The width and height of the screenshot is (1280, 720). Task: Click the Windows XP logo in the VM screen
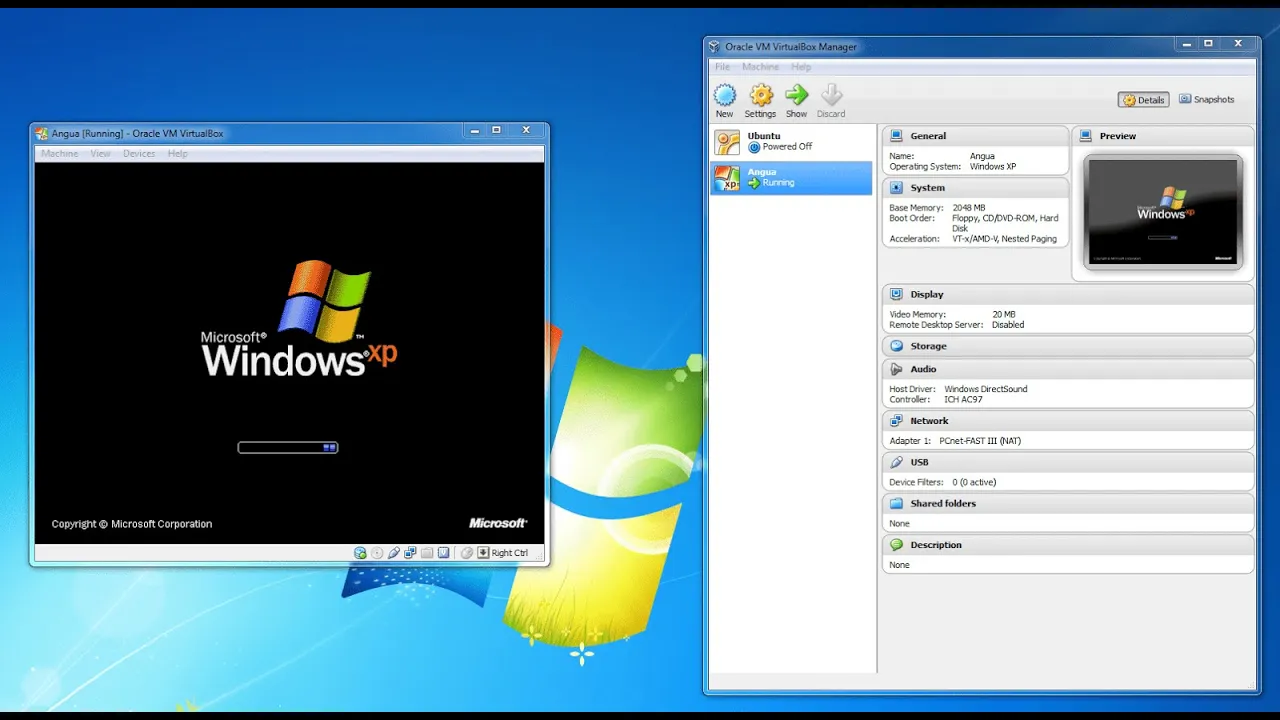pyautogui.click(x=299, y=319)
